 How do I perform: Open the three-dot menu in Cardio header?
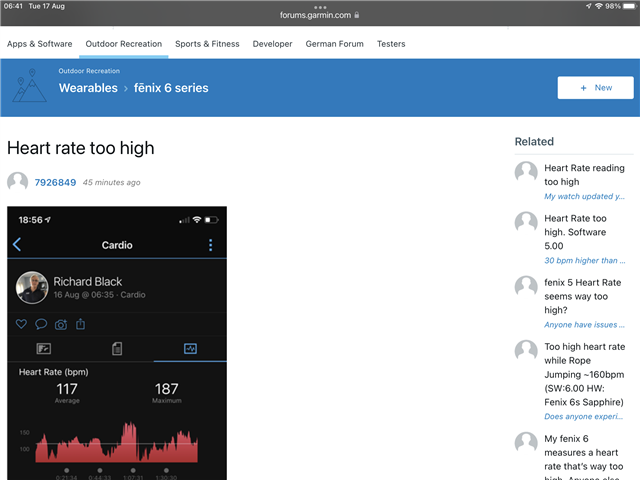click(x=211, y=245)
